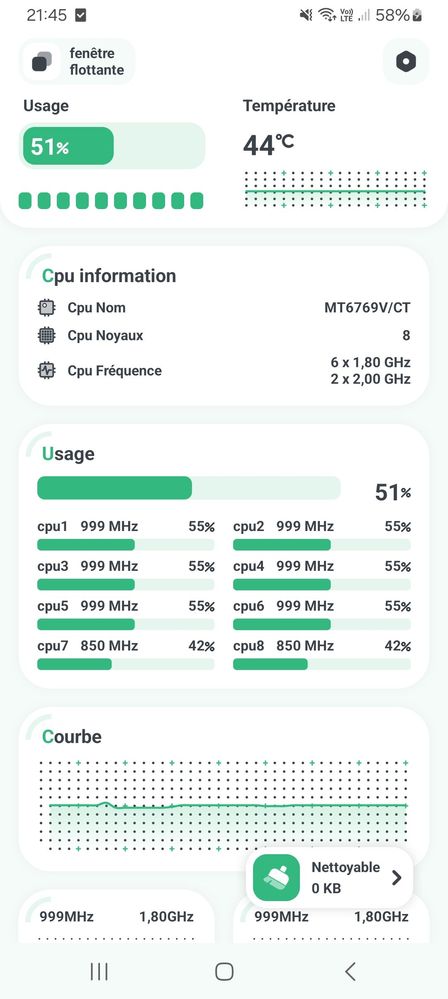Open Android recent apps navigation button
448x999 pixels.
point(99,971)
